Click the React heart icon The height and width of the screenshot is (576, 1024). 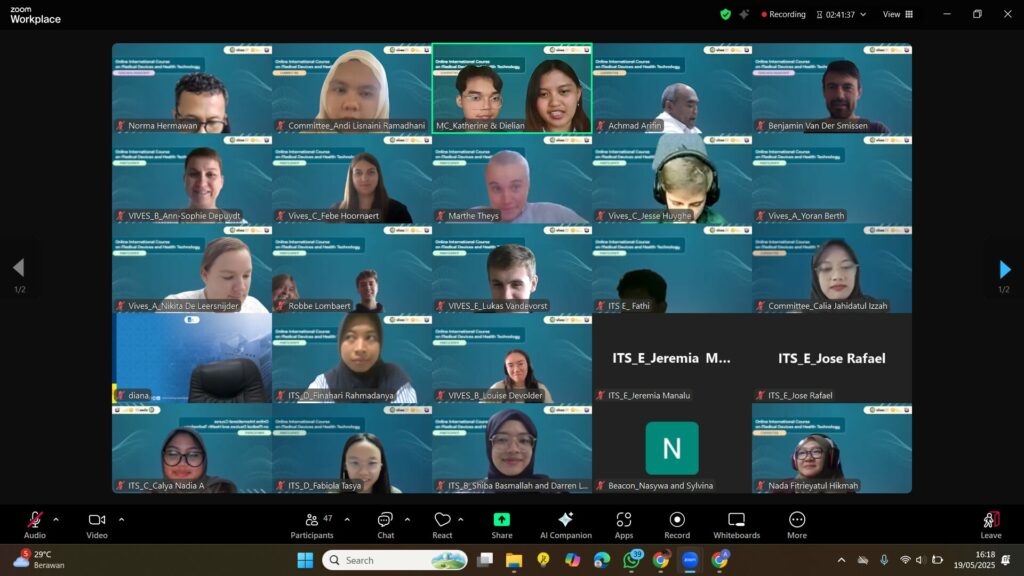(442, 524)
